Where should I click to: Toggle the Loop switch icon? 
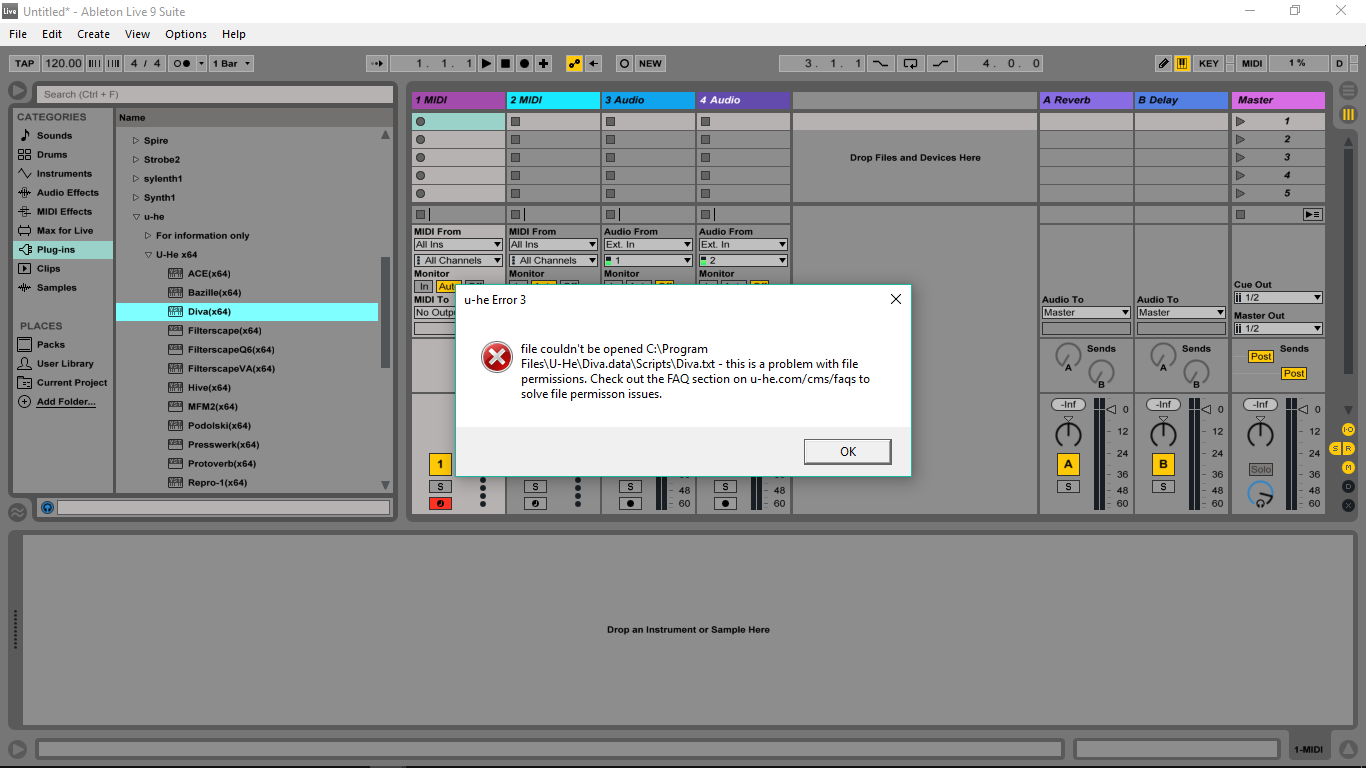pos(910,63)
